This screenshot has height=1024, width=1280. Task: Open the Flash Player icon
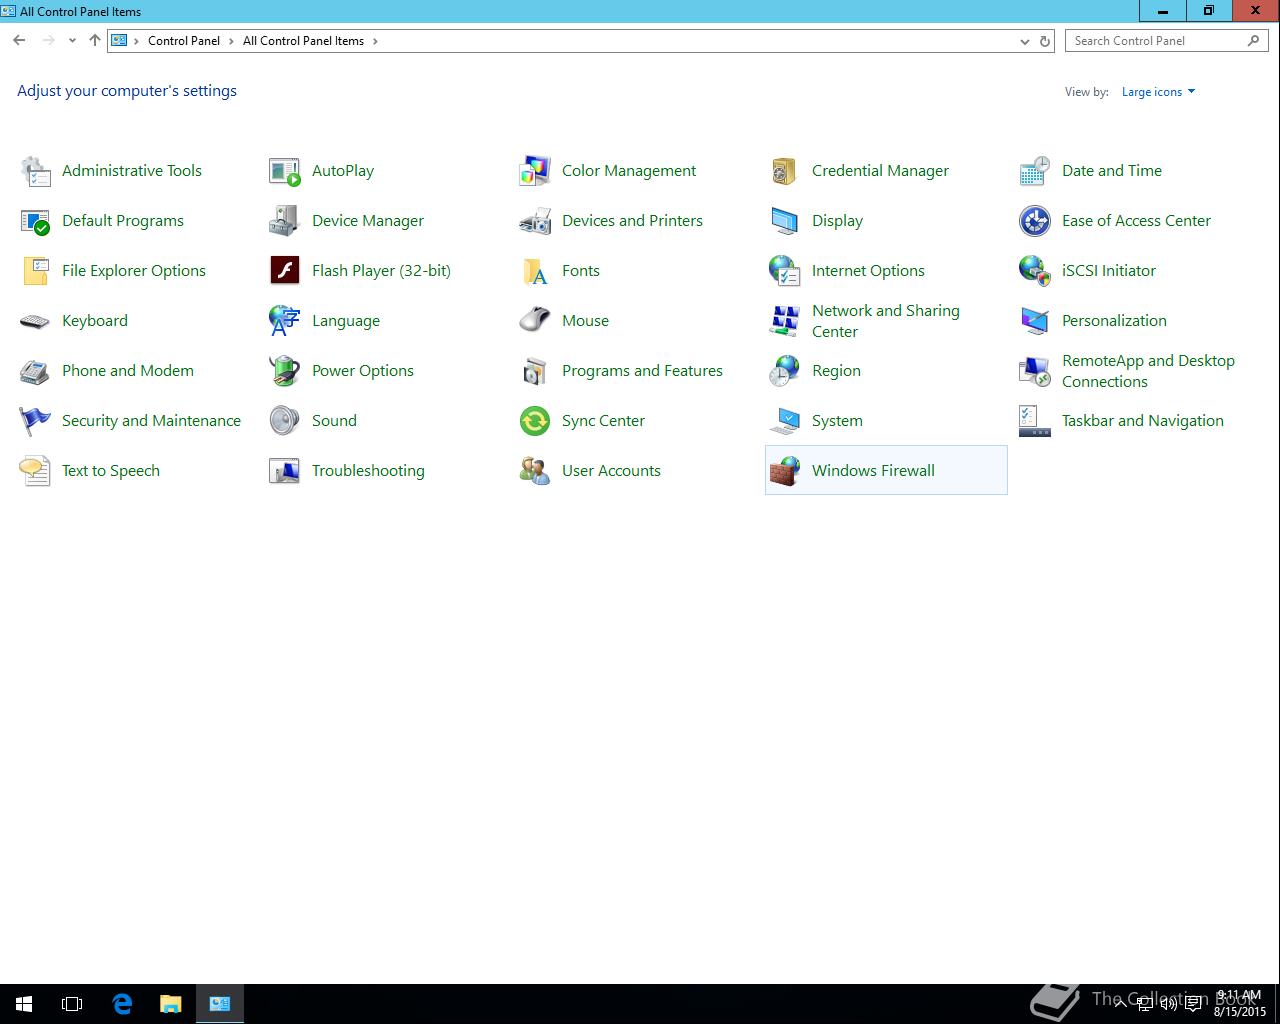point(285,271)
